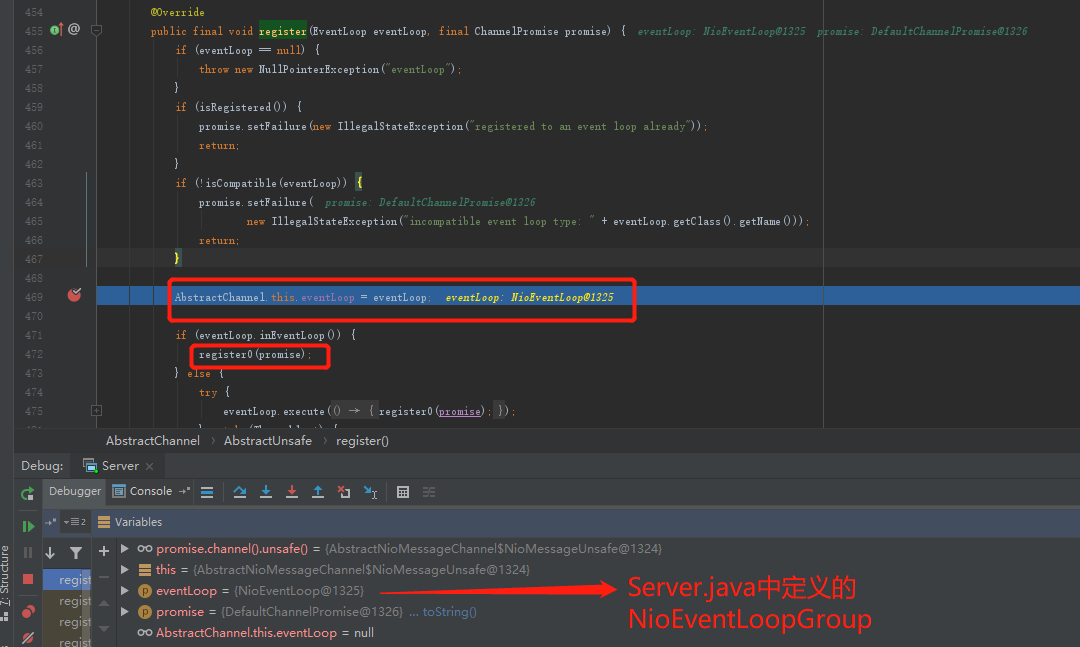
Task: Click NullPointerException on line 457
Action: [x=319, y=70]
